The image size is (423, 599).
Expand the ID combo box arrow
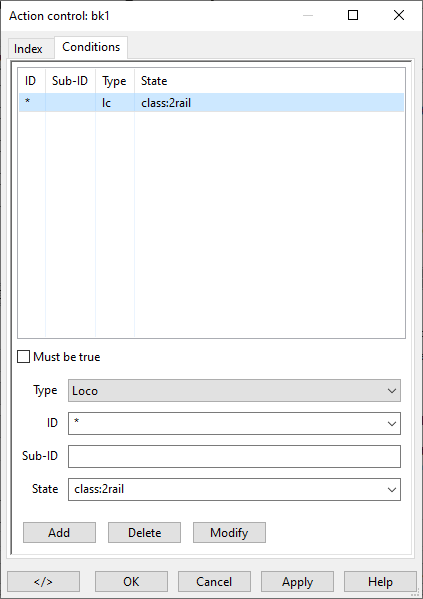tap(392, 423)
